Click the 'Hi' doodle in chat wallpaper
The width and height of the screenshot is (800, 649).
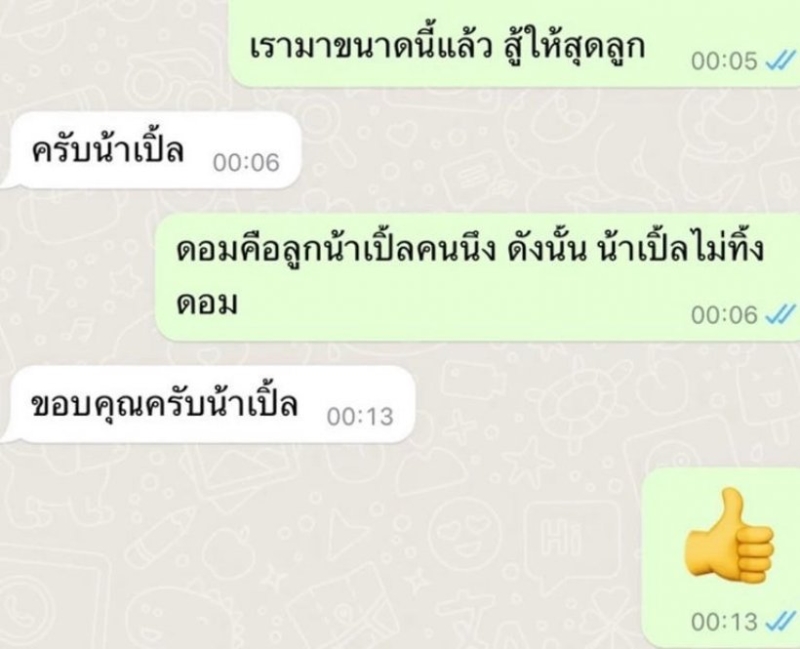[561, 535]
